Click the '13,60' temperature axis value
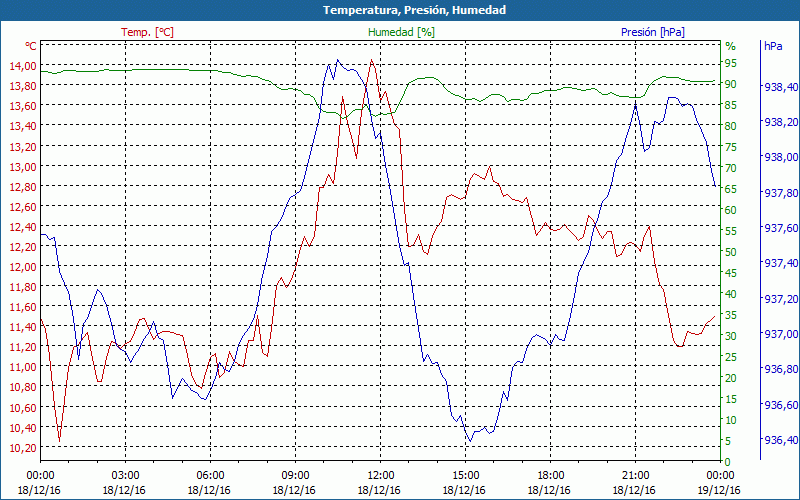The width and height of the screenshot is (800, 500). tap(22, 106)
